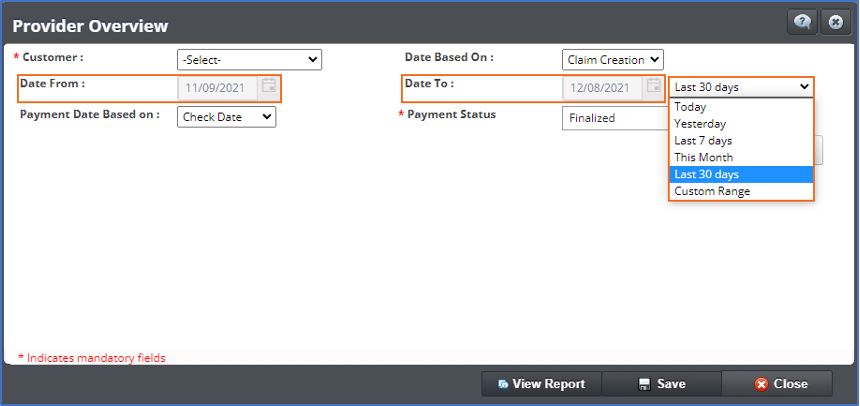
Task: Open Payment Date Based on dropdown
Action: (x=226, y=117)
